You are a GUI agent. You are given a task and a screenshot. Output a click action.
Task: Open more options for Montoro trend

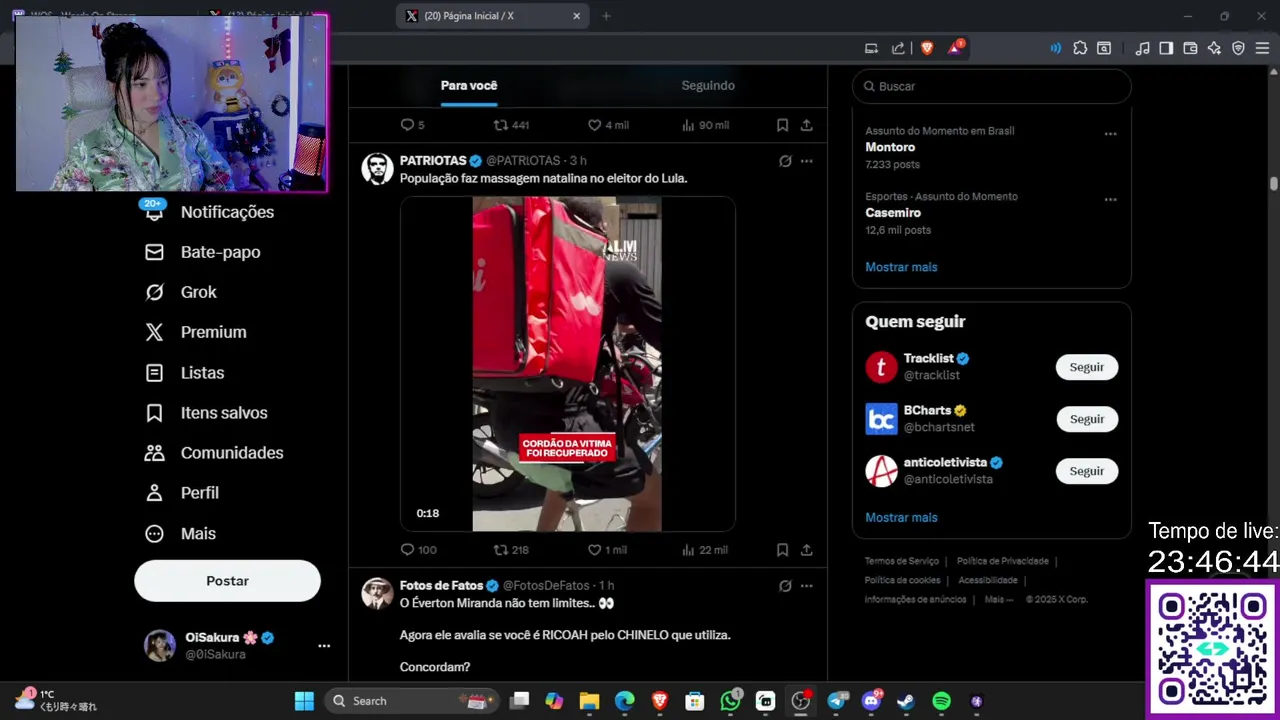[1110, 134]
